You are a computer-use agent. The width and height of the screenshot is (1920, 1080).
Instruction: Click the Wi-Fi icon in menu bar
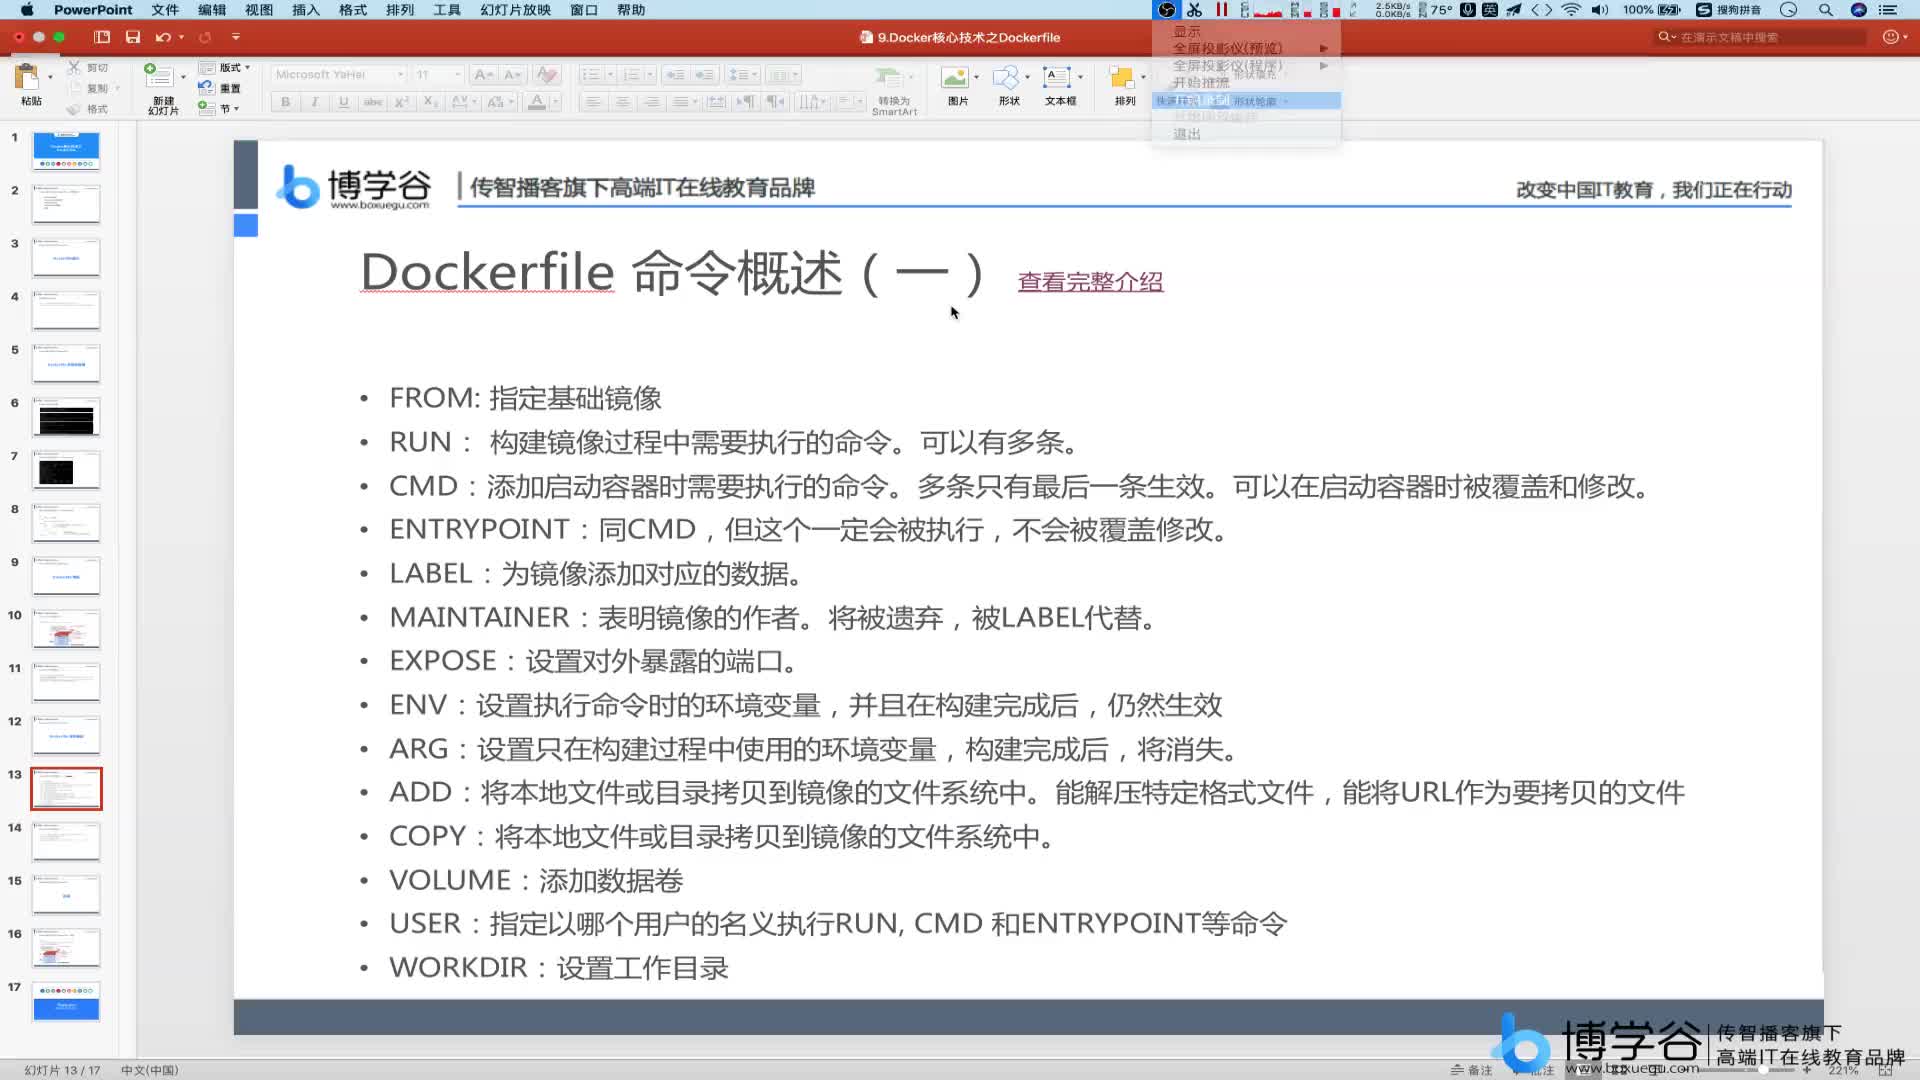pos(1571,10)
